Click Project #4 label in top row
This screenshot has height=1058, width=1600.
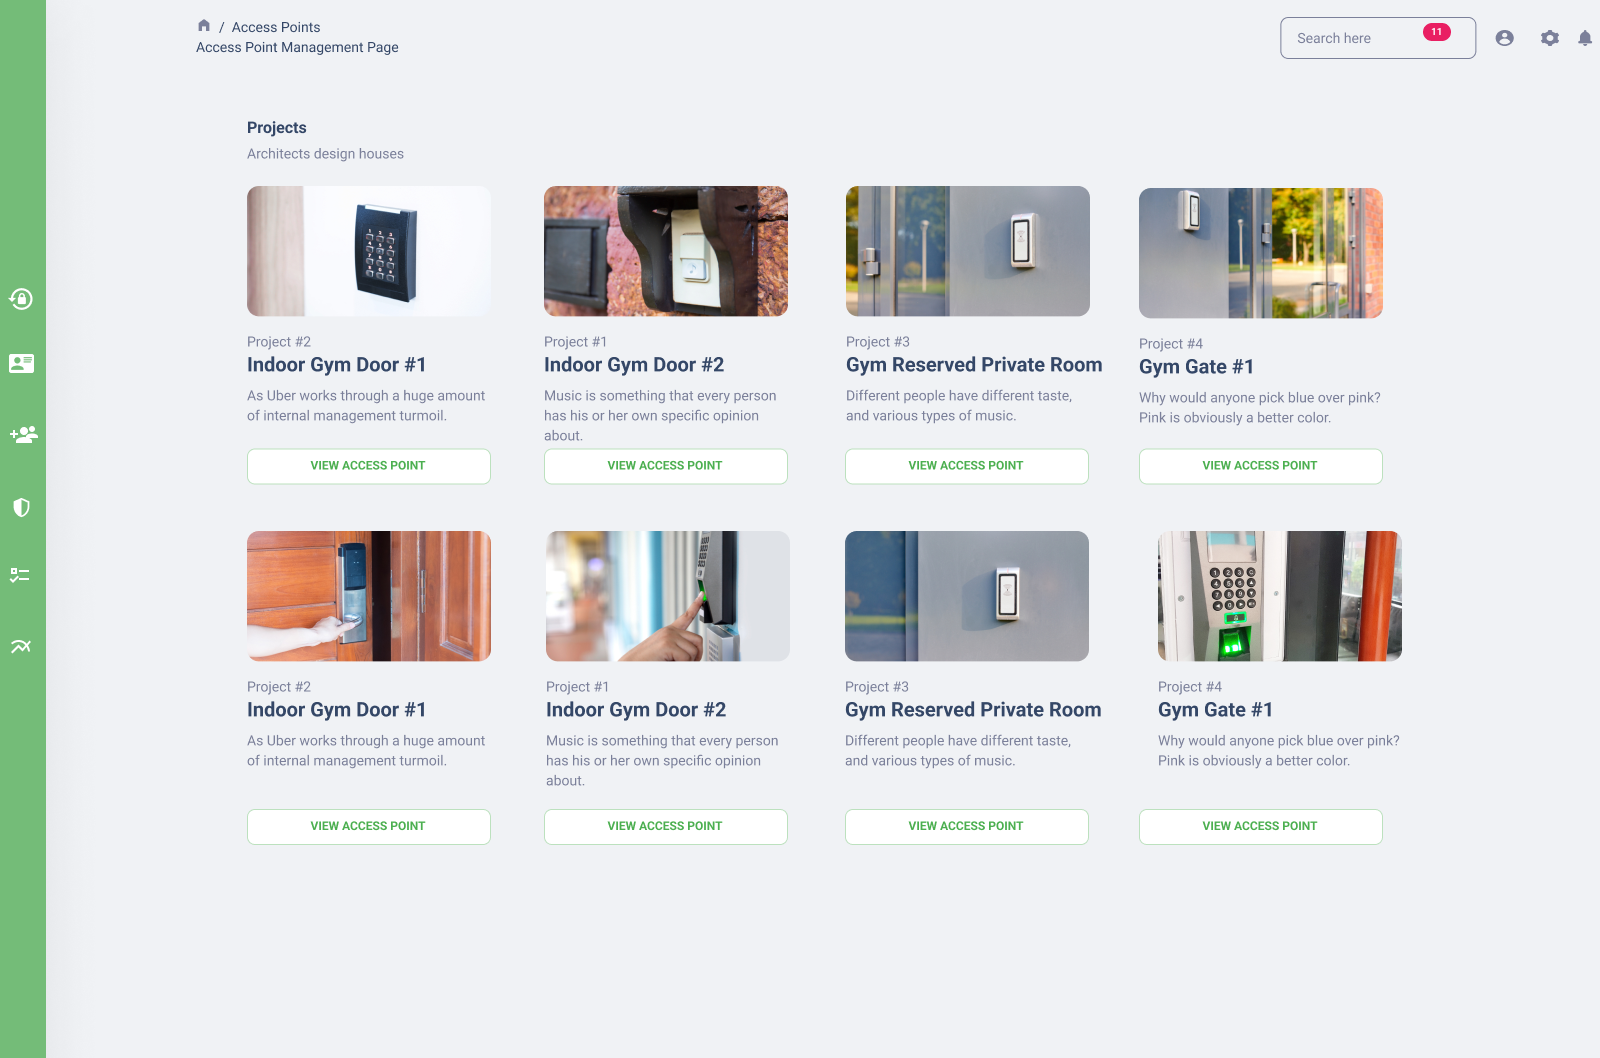(x=1171, y=344)
